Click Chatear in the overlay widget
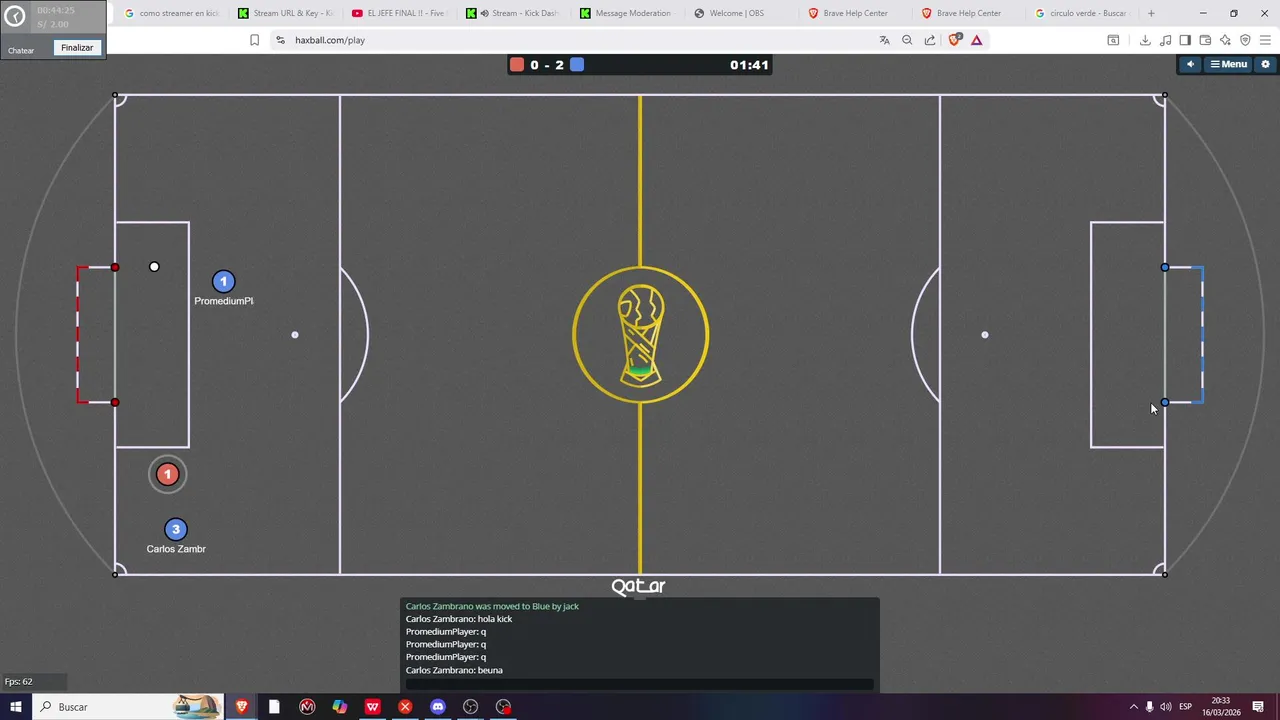Viewport: 1280px width, 720px height. click(x=21, y=50)
